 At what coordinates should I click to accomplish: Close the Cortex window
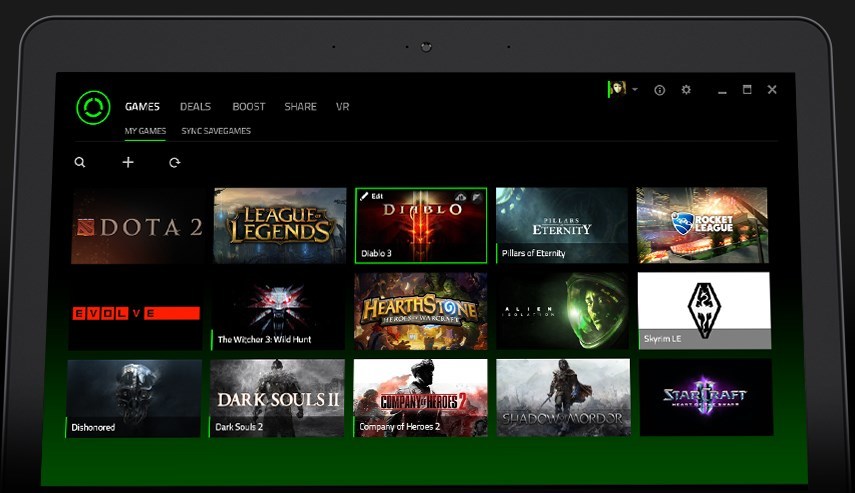click(x=772, y=89)
